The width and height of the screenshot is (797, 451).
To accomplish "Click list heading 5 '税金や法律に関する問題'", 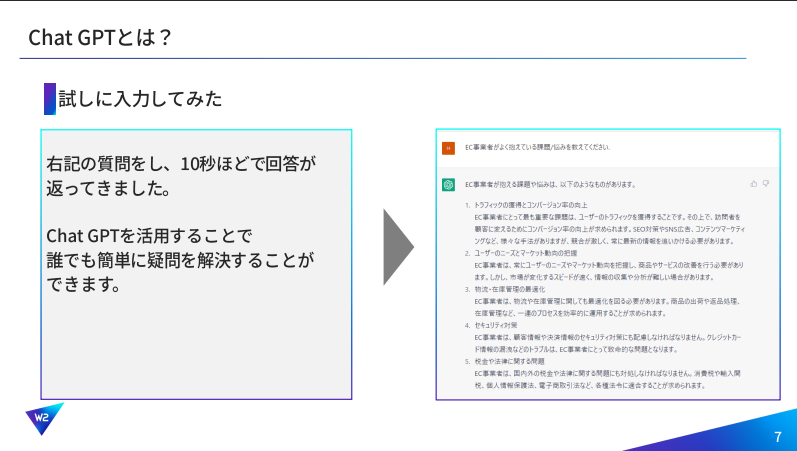I will click(509, 361).
